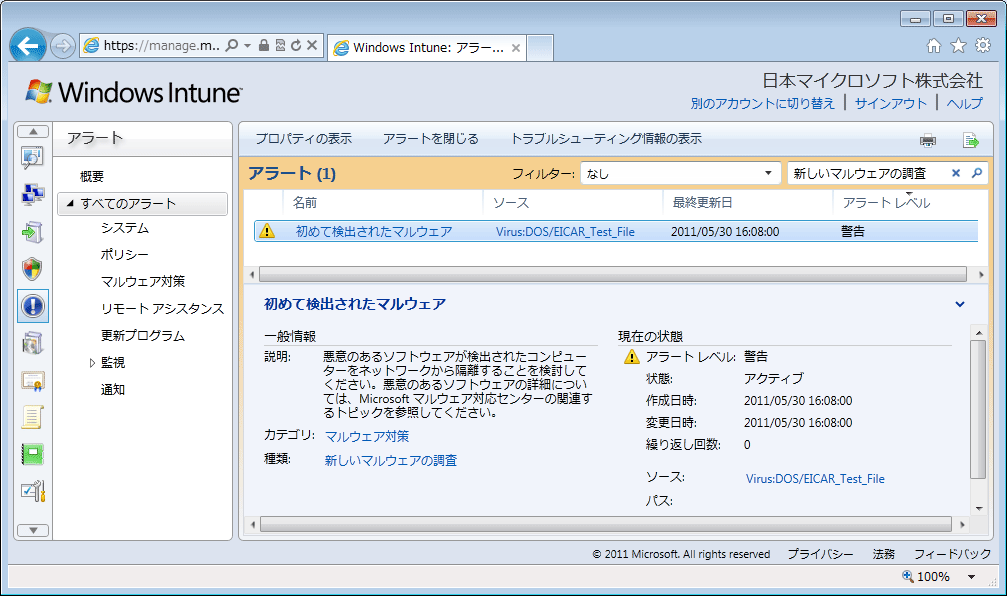Select システム under all alerts

(x=125, y=228)
